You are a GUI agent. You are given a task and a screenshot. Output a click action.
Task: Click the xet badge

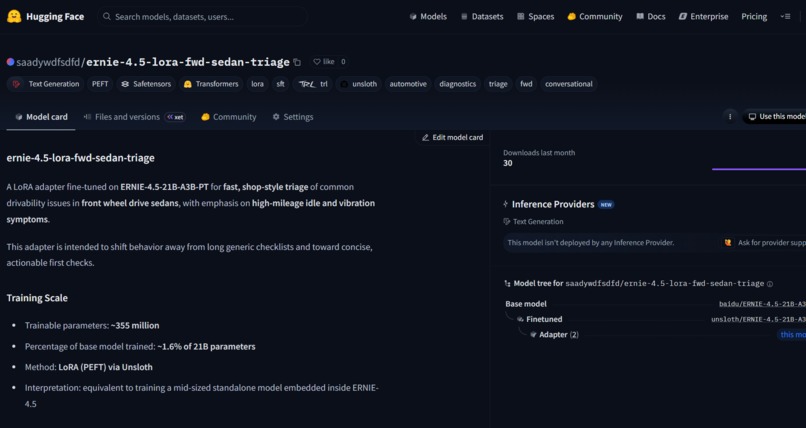tap(175, 117)
